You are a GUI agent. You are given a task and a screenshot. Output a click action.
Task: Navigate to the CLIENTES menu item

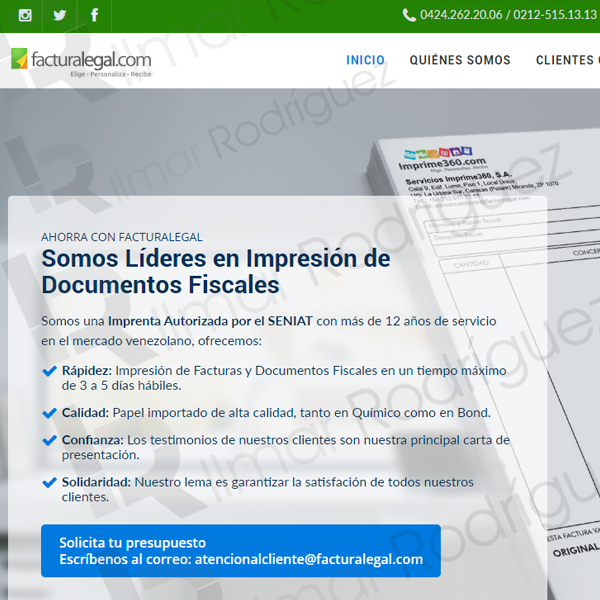point(566,60)
